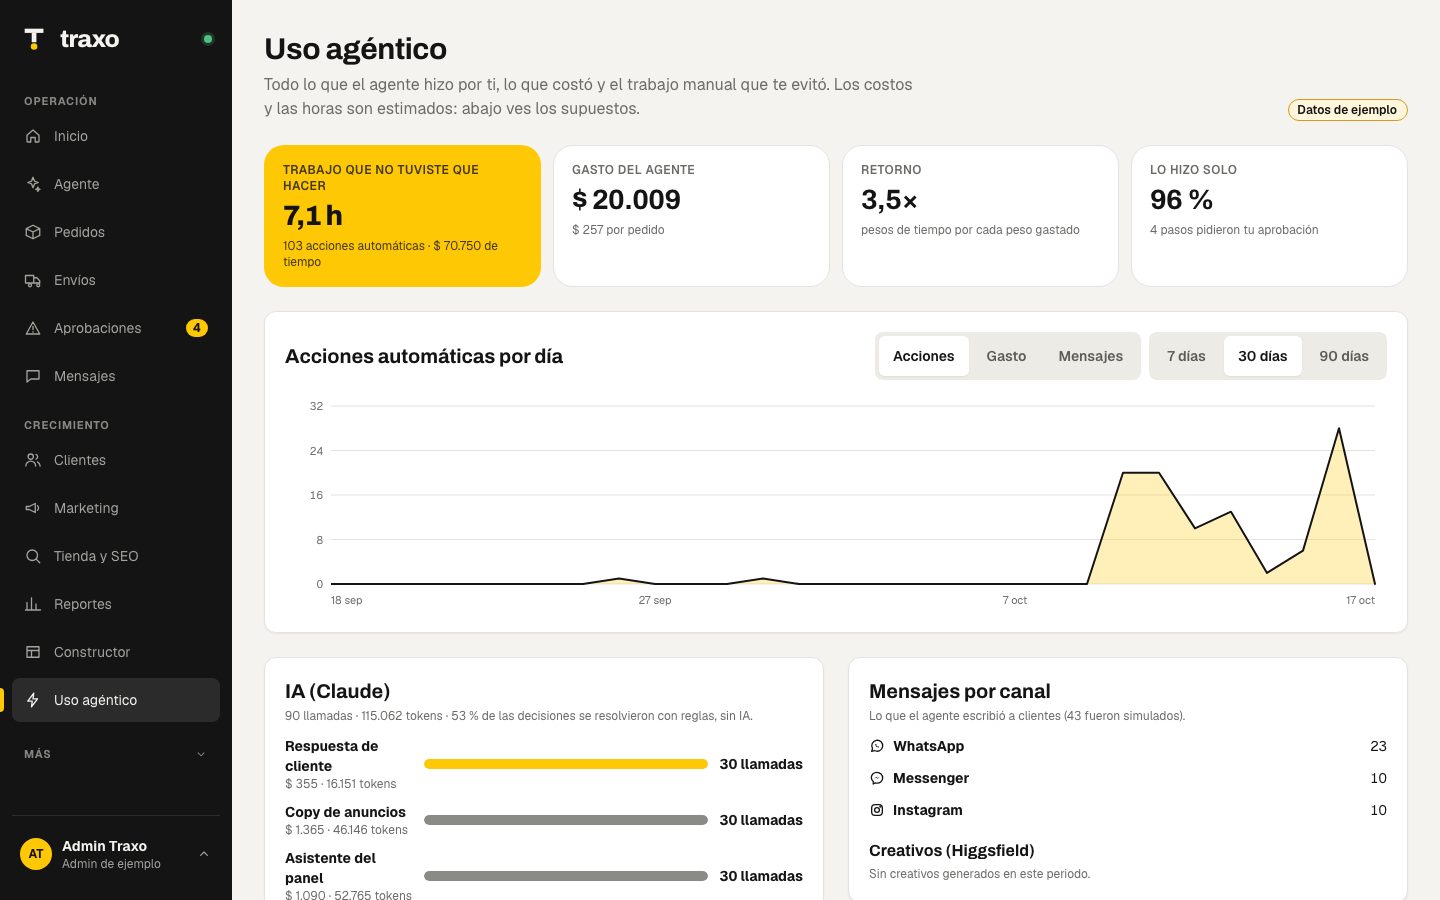Open Reportes via its bar chart icon
1440x900 pixels.
[33, 604]
